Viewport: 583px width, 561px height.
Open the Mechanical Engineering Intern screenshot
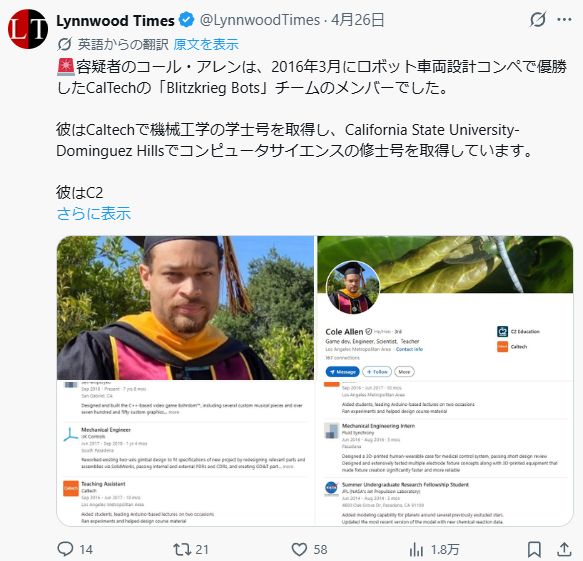445,453
